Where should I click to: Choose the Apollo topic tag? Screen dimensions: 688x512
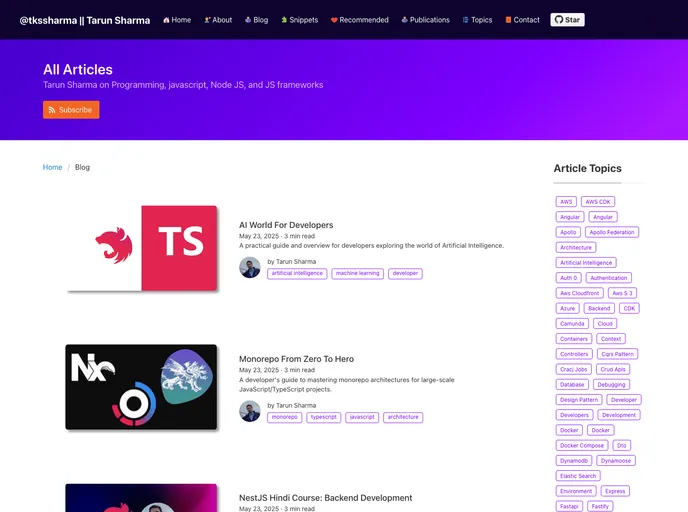point(568,232)
